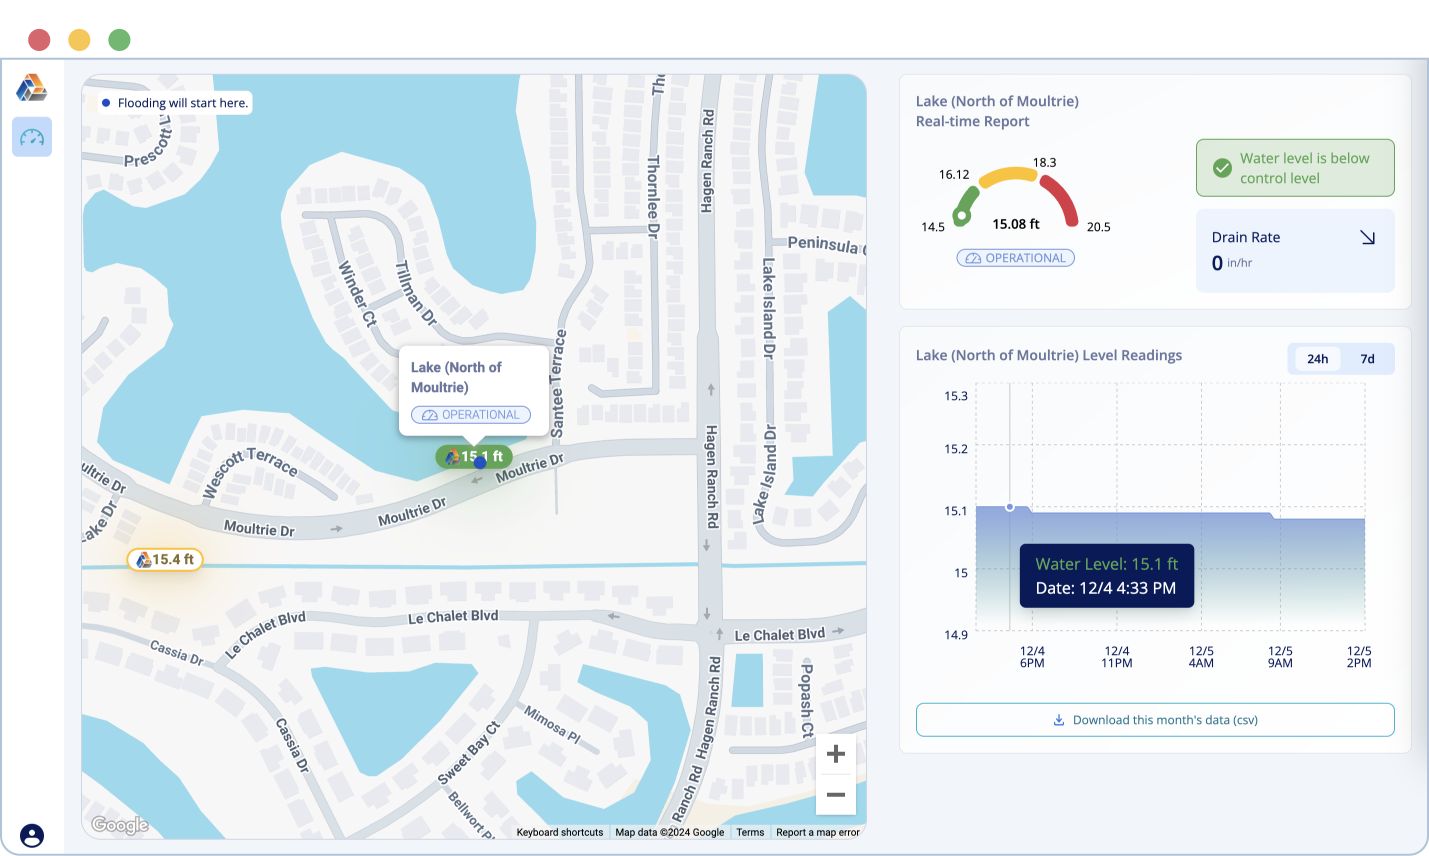Click the blue dot legend for flooding start
This screenshot has width=1429, height=856.
[104, 102]
